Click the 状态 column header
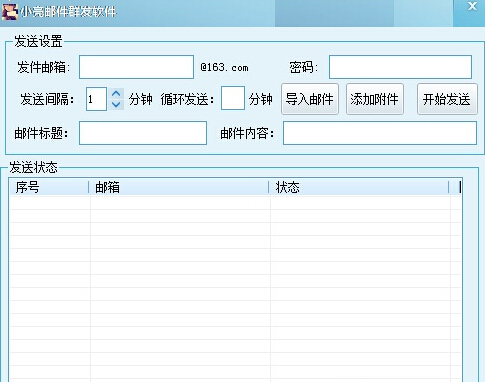485x382 pixels. click(x=359, y=187)
